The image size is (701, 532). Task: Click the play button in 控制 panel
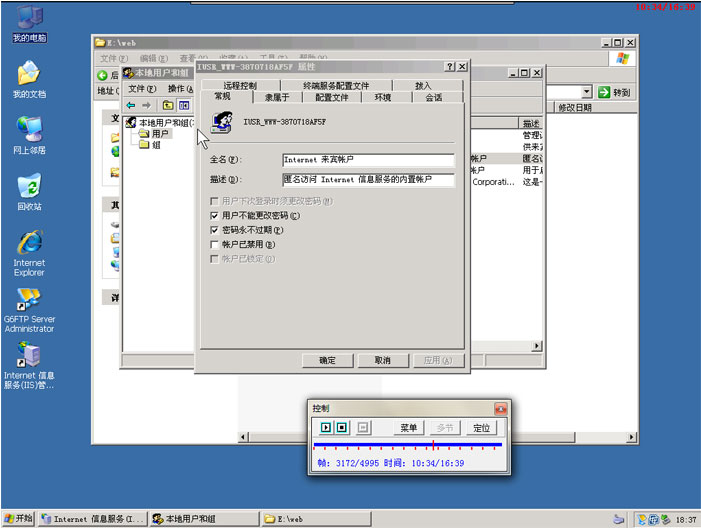click(326, 428)
